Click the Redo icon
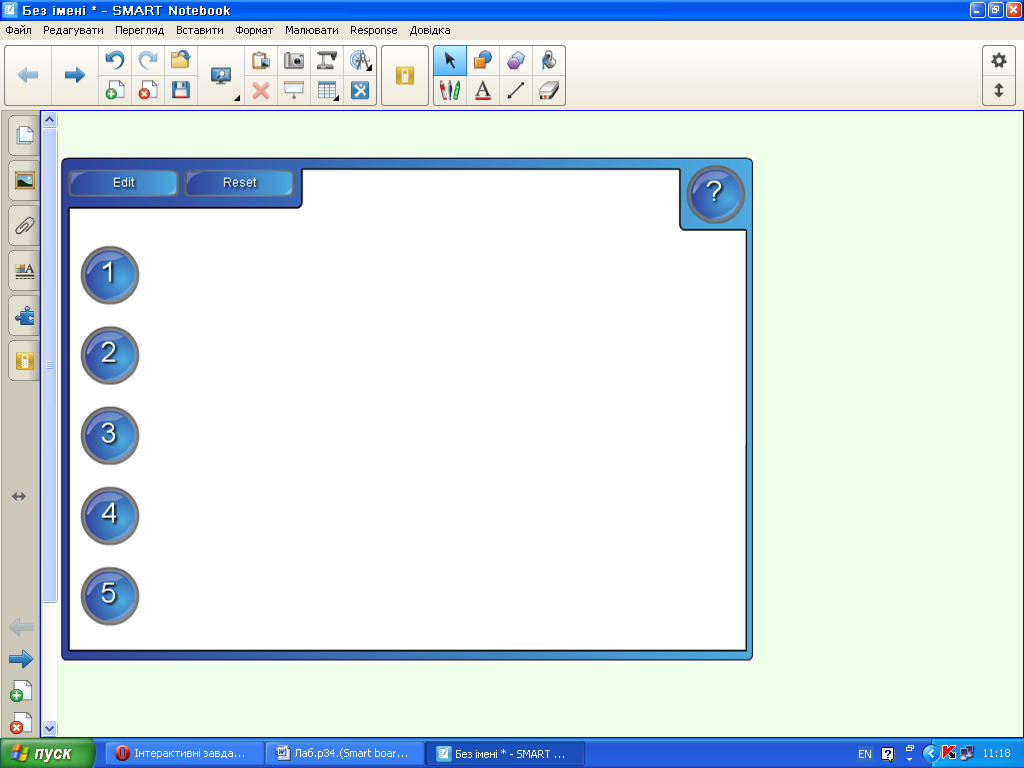Screen dimensions: 1024x768 coord(148,61)
